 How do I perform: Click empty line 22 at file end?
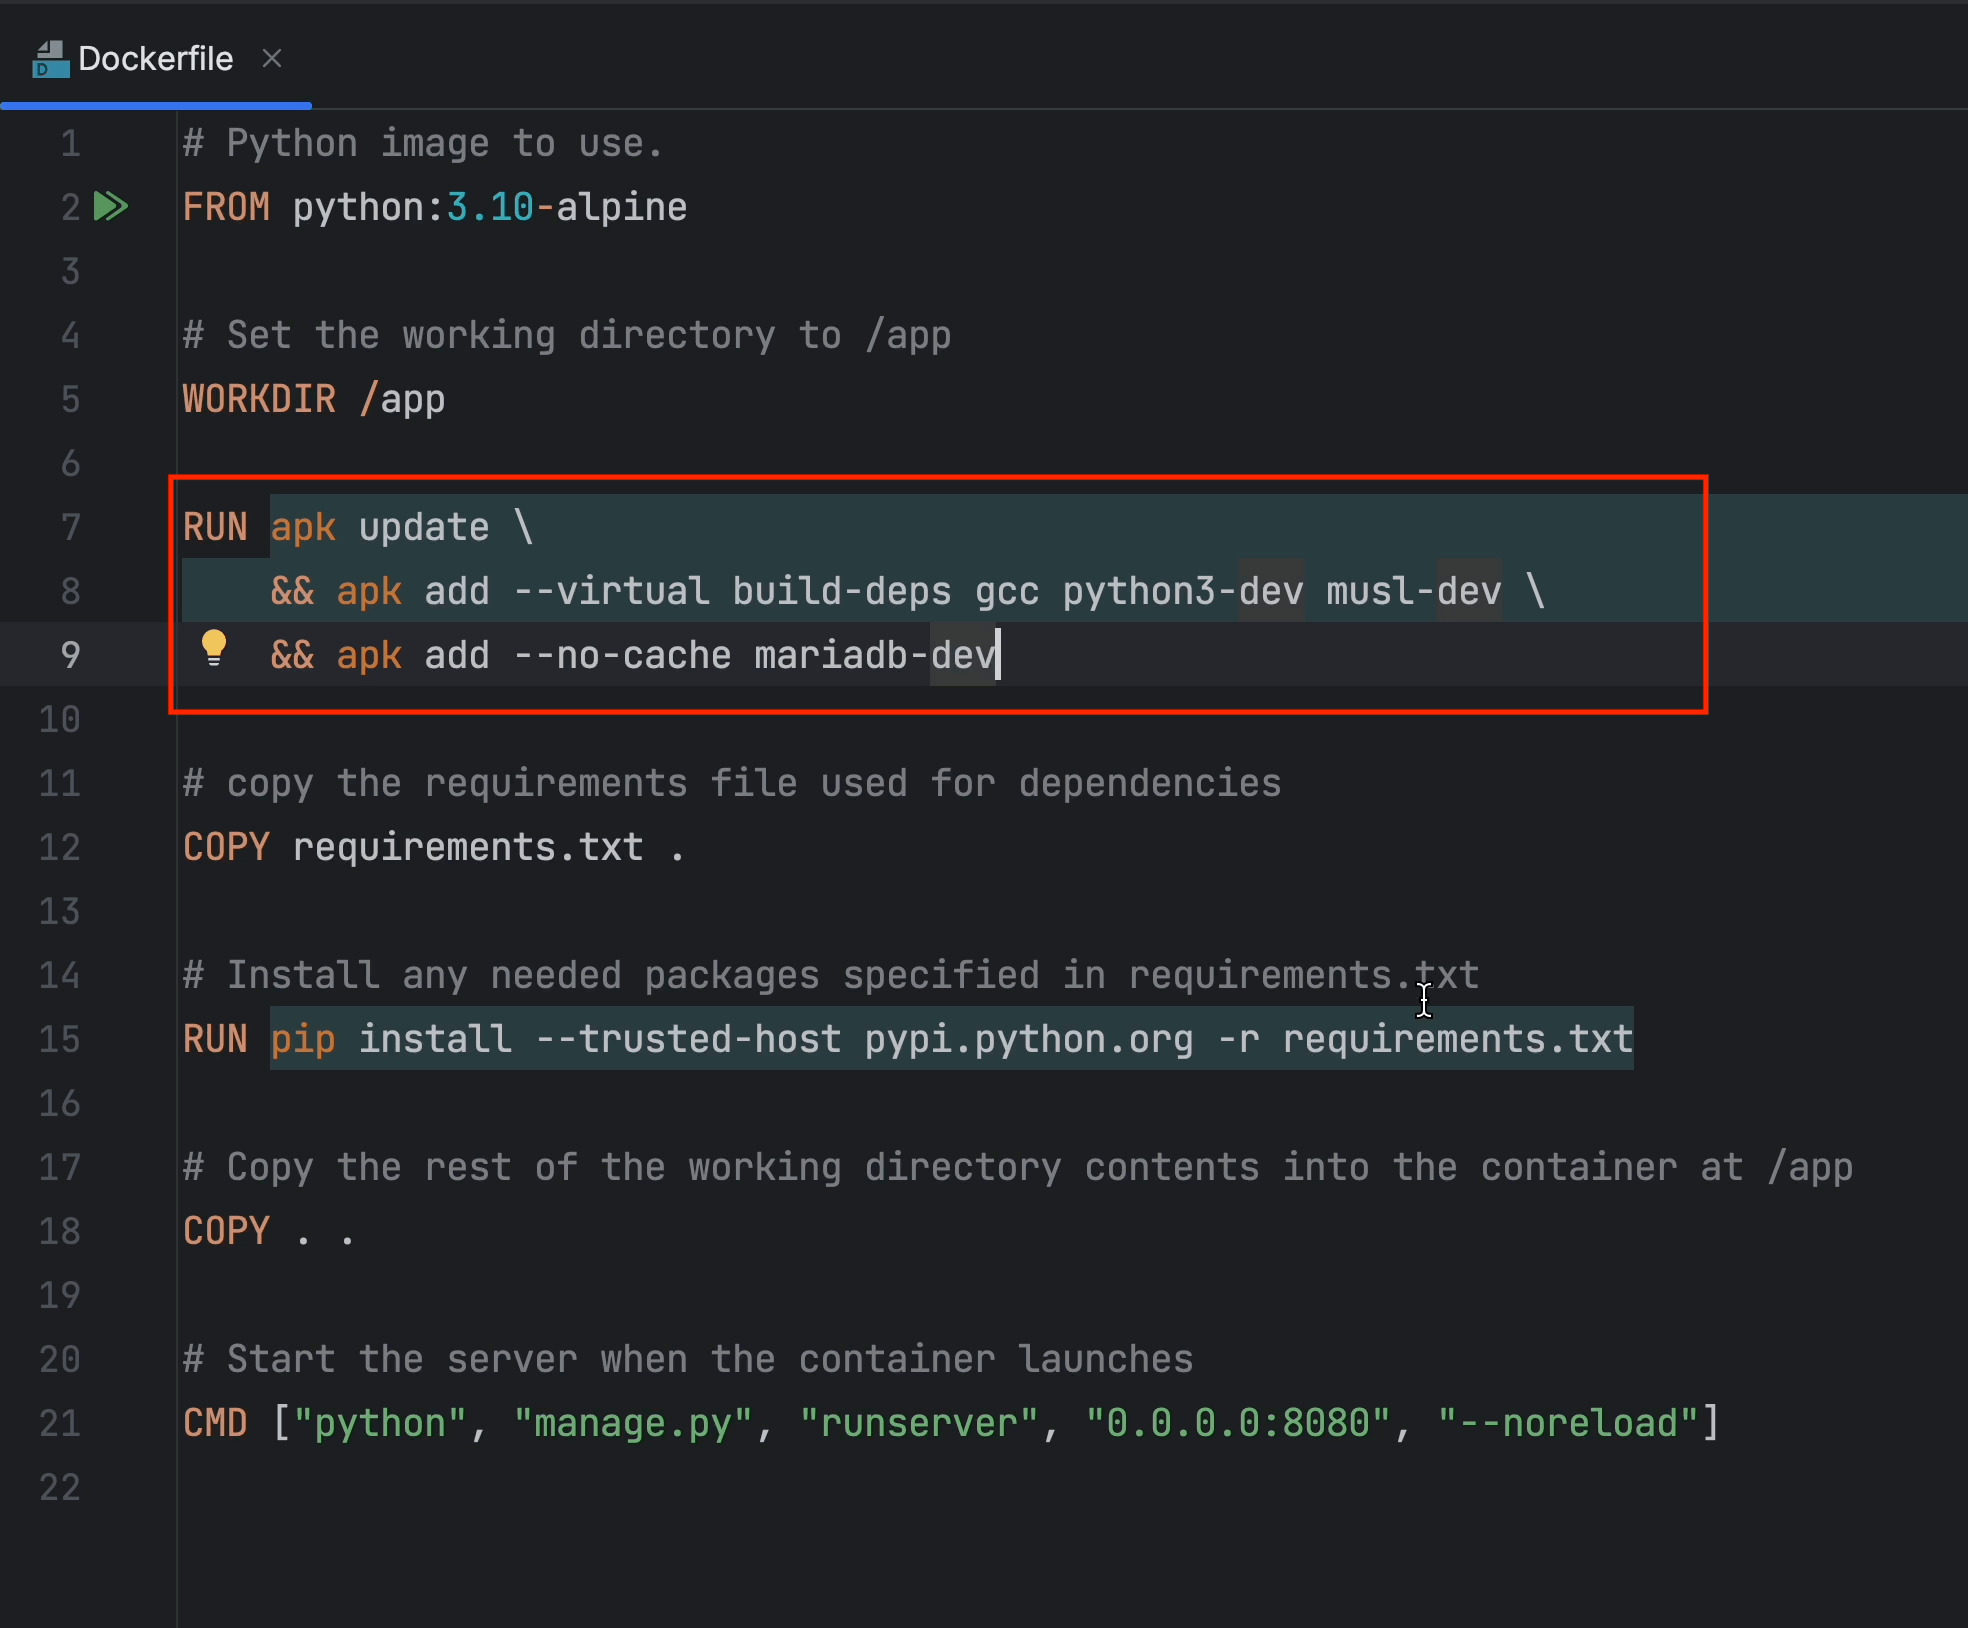pos(600,1487)
